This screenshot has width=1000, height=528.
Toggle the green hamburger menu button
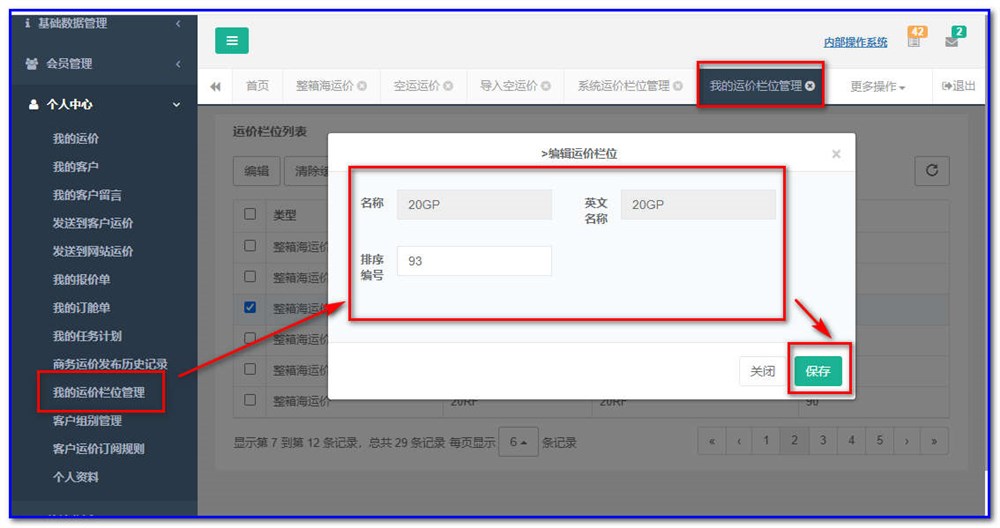tap(232, 40)
